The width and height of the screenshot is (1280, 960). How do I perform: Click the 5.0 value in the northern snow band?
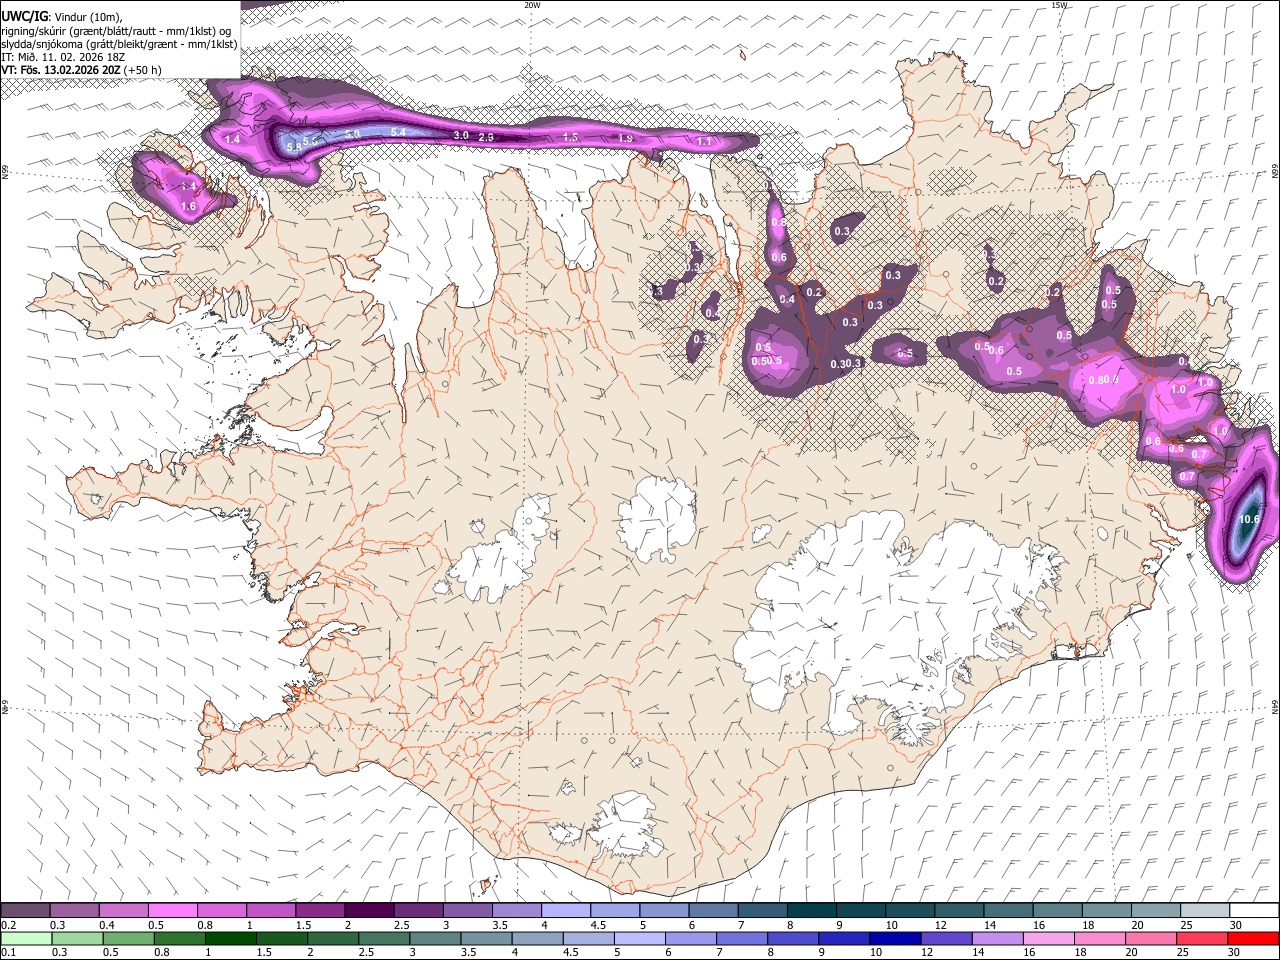[x=352, y=134]
